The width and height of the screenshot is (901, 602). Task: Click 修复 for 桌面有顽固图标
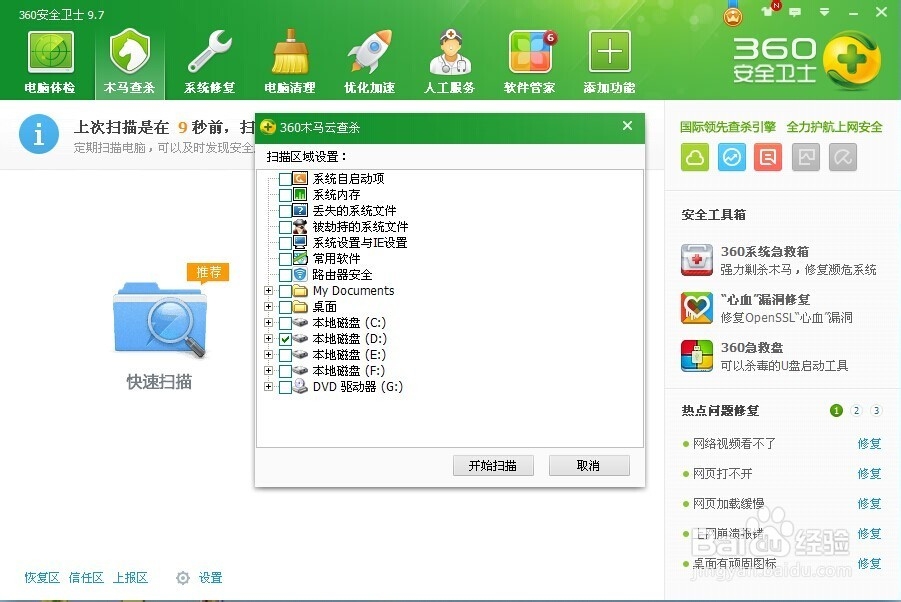[869, 564]
